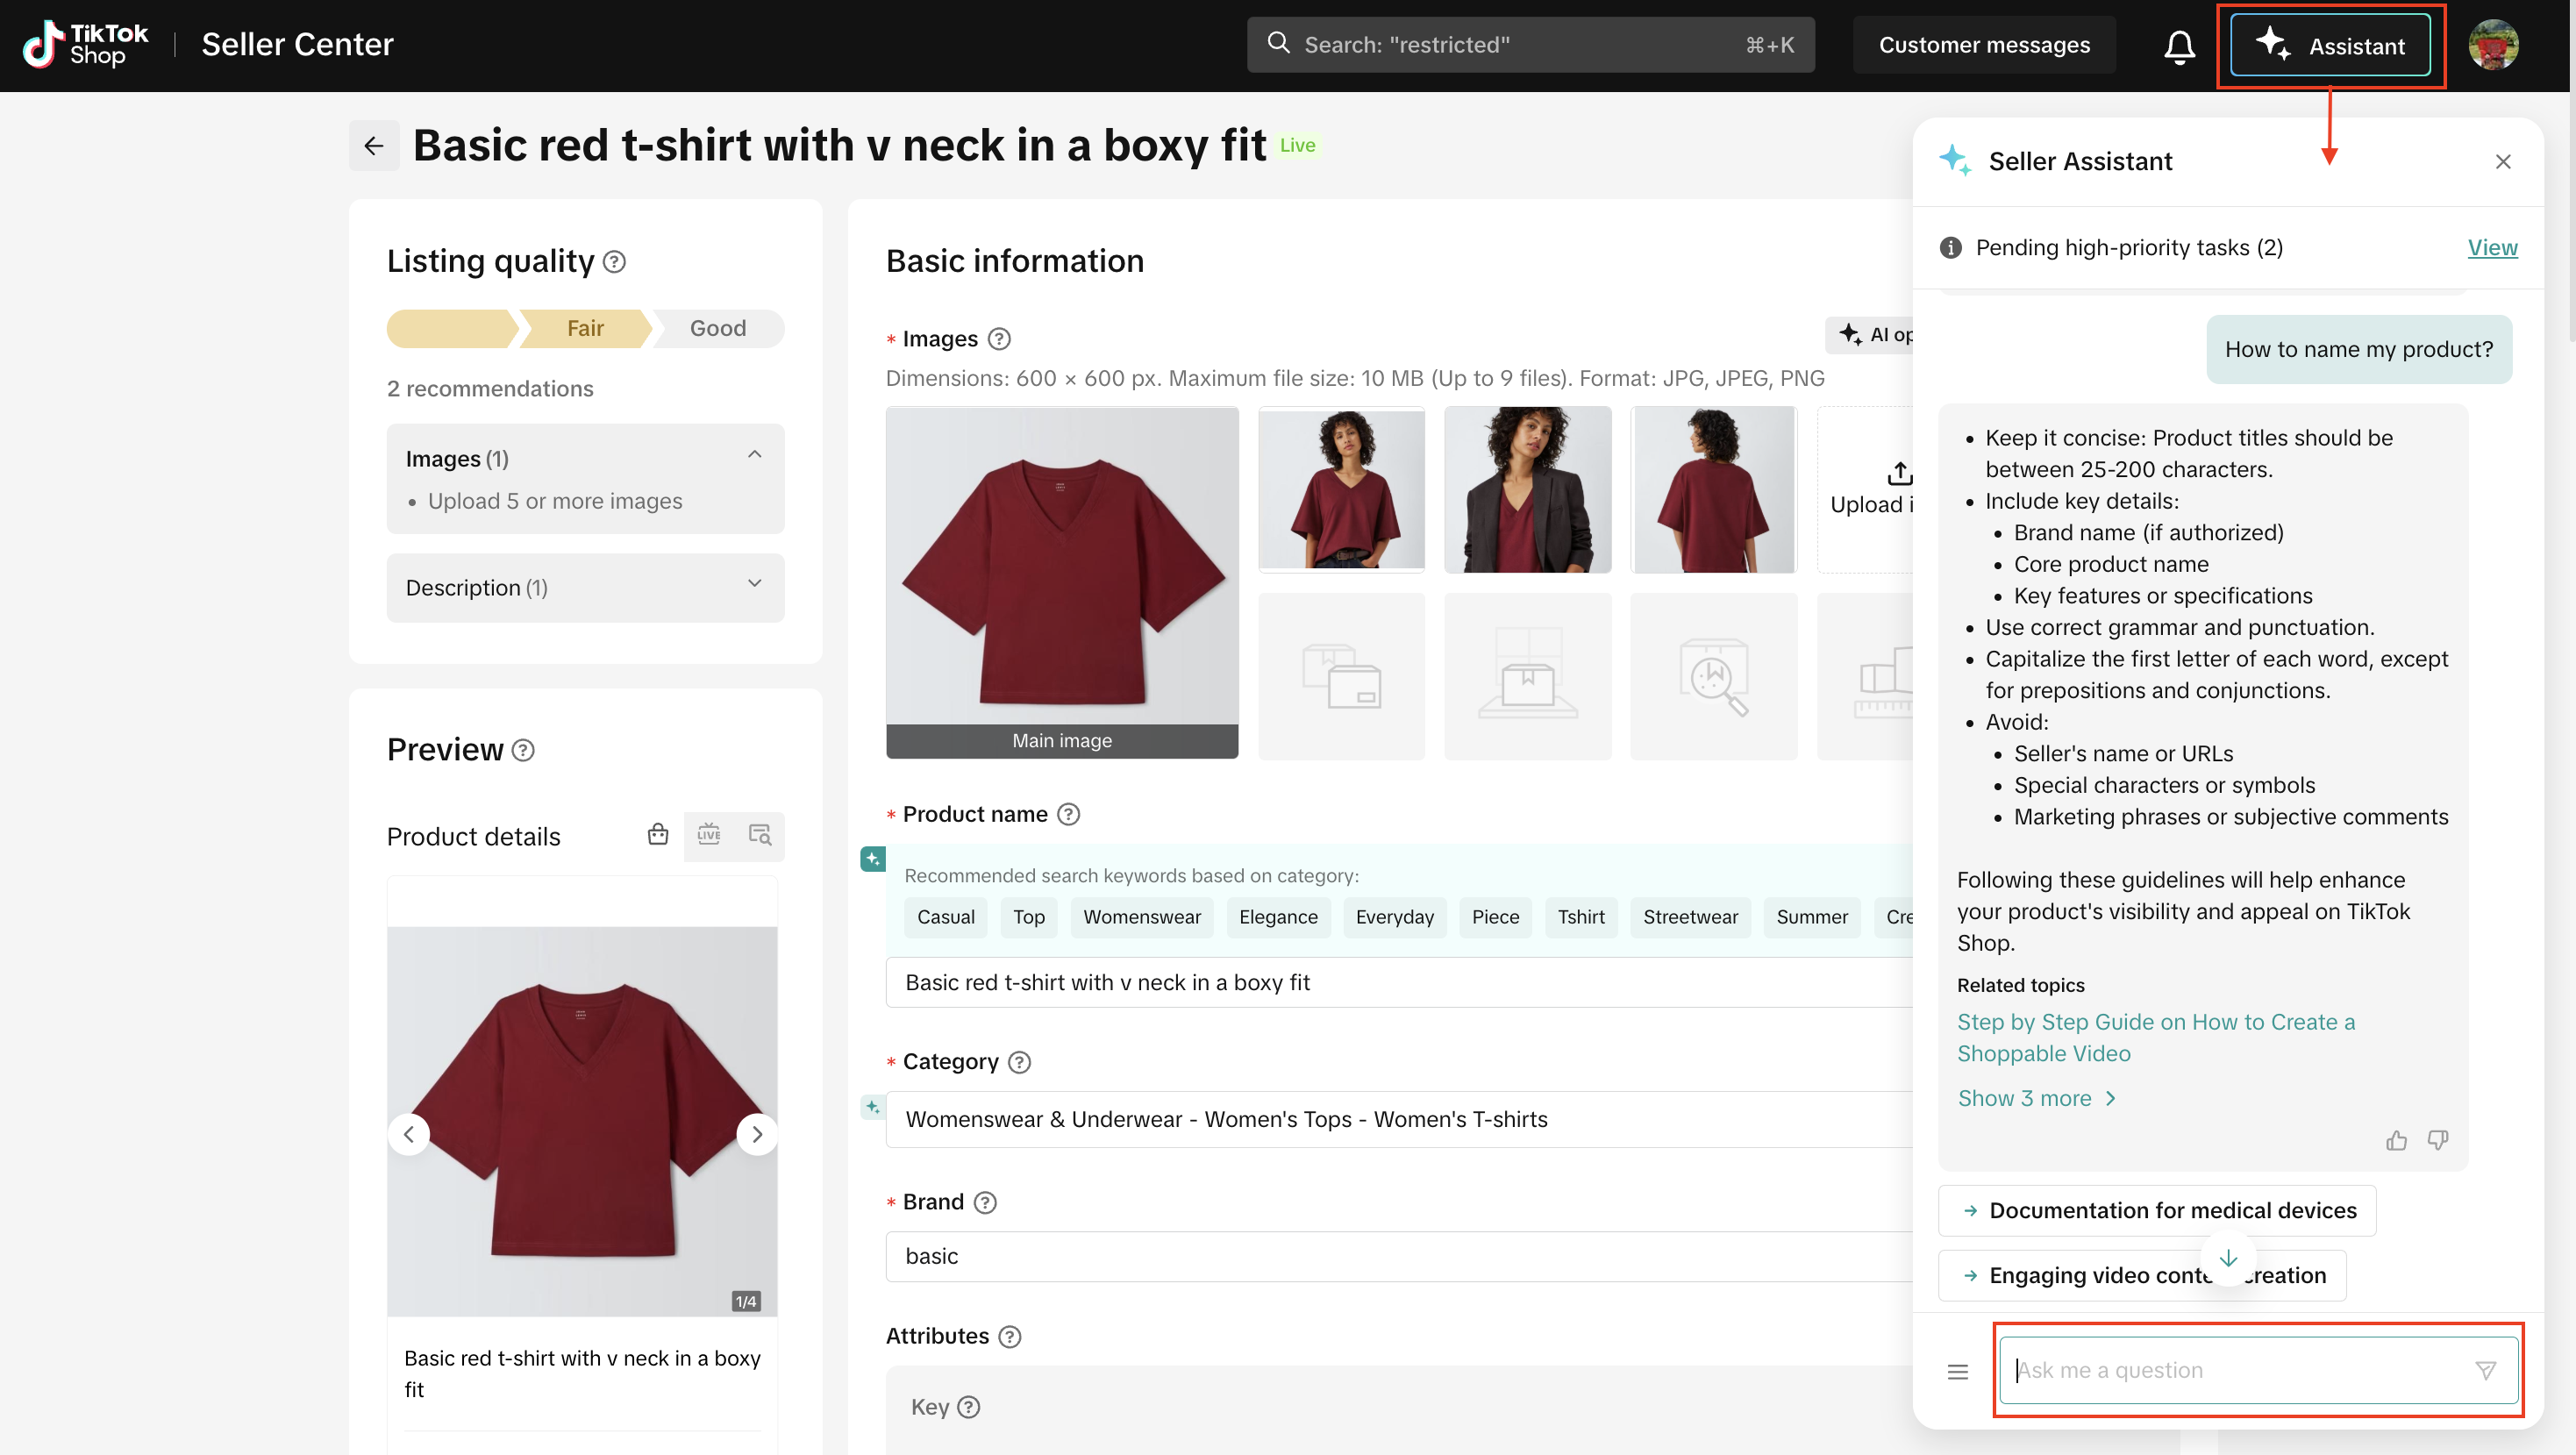
Task: Switch preview to search view icon
Action: [x=760, y=835]
